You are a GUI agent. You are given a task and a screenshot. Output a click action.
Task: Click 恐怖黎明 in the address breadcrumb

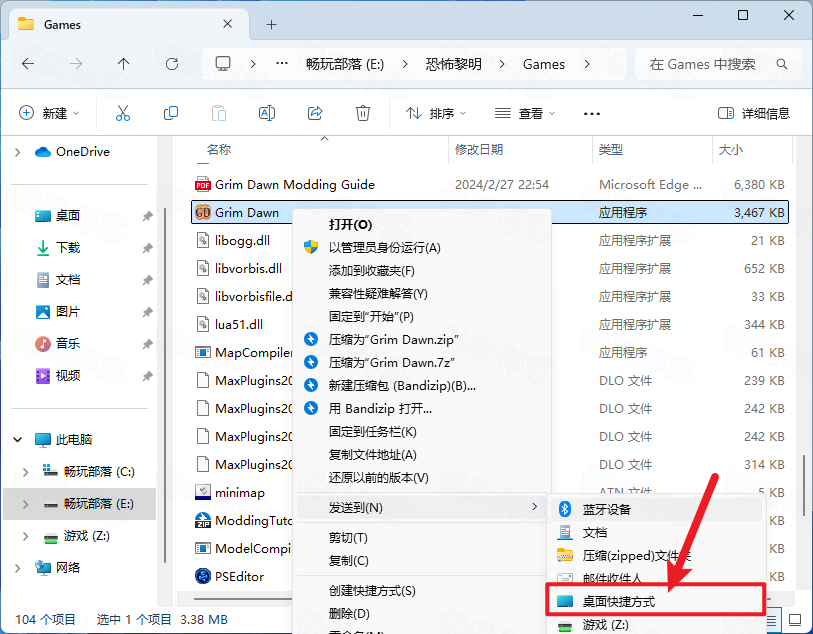[454, 64]
